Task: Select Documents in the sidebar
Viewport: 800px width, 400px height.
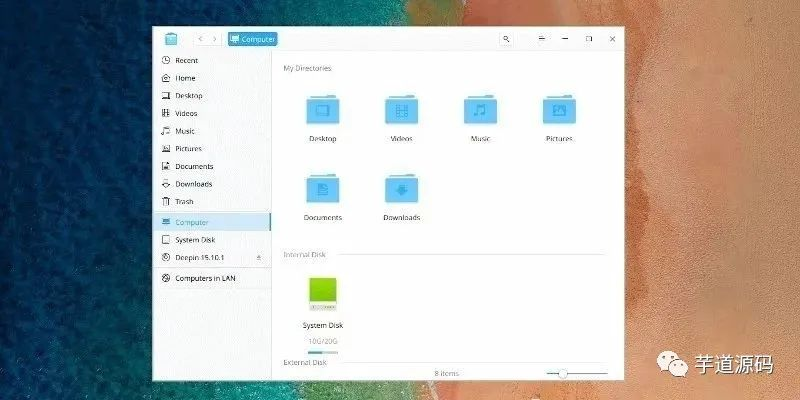Action: coord(212,166)
